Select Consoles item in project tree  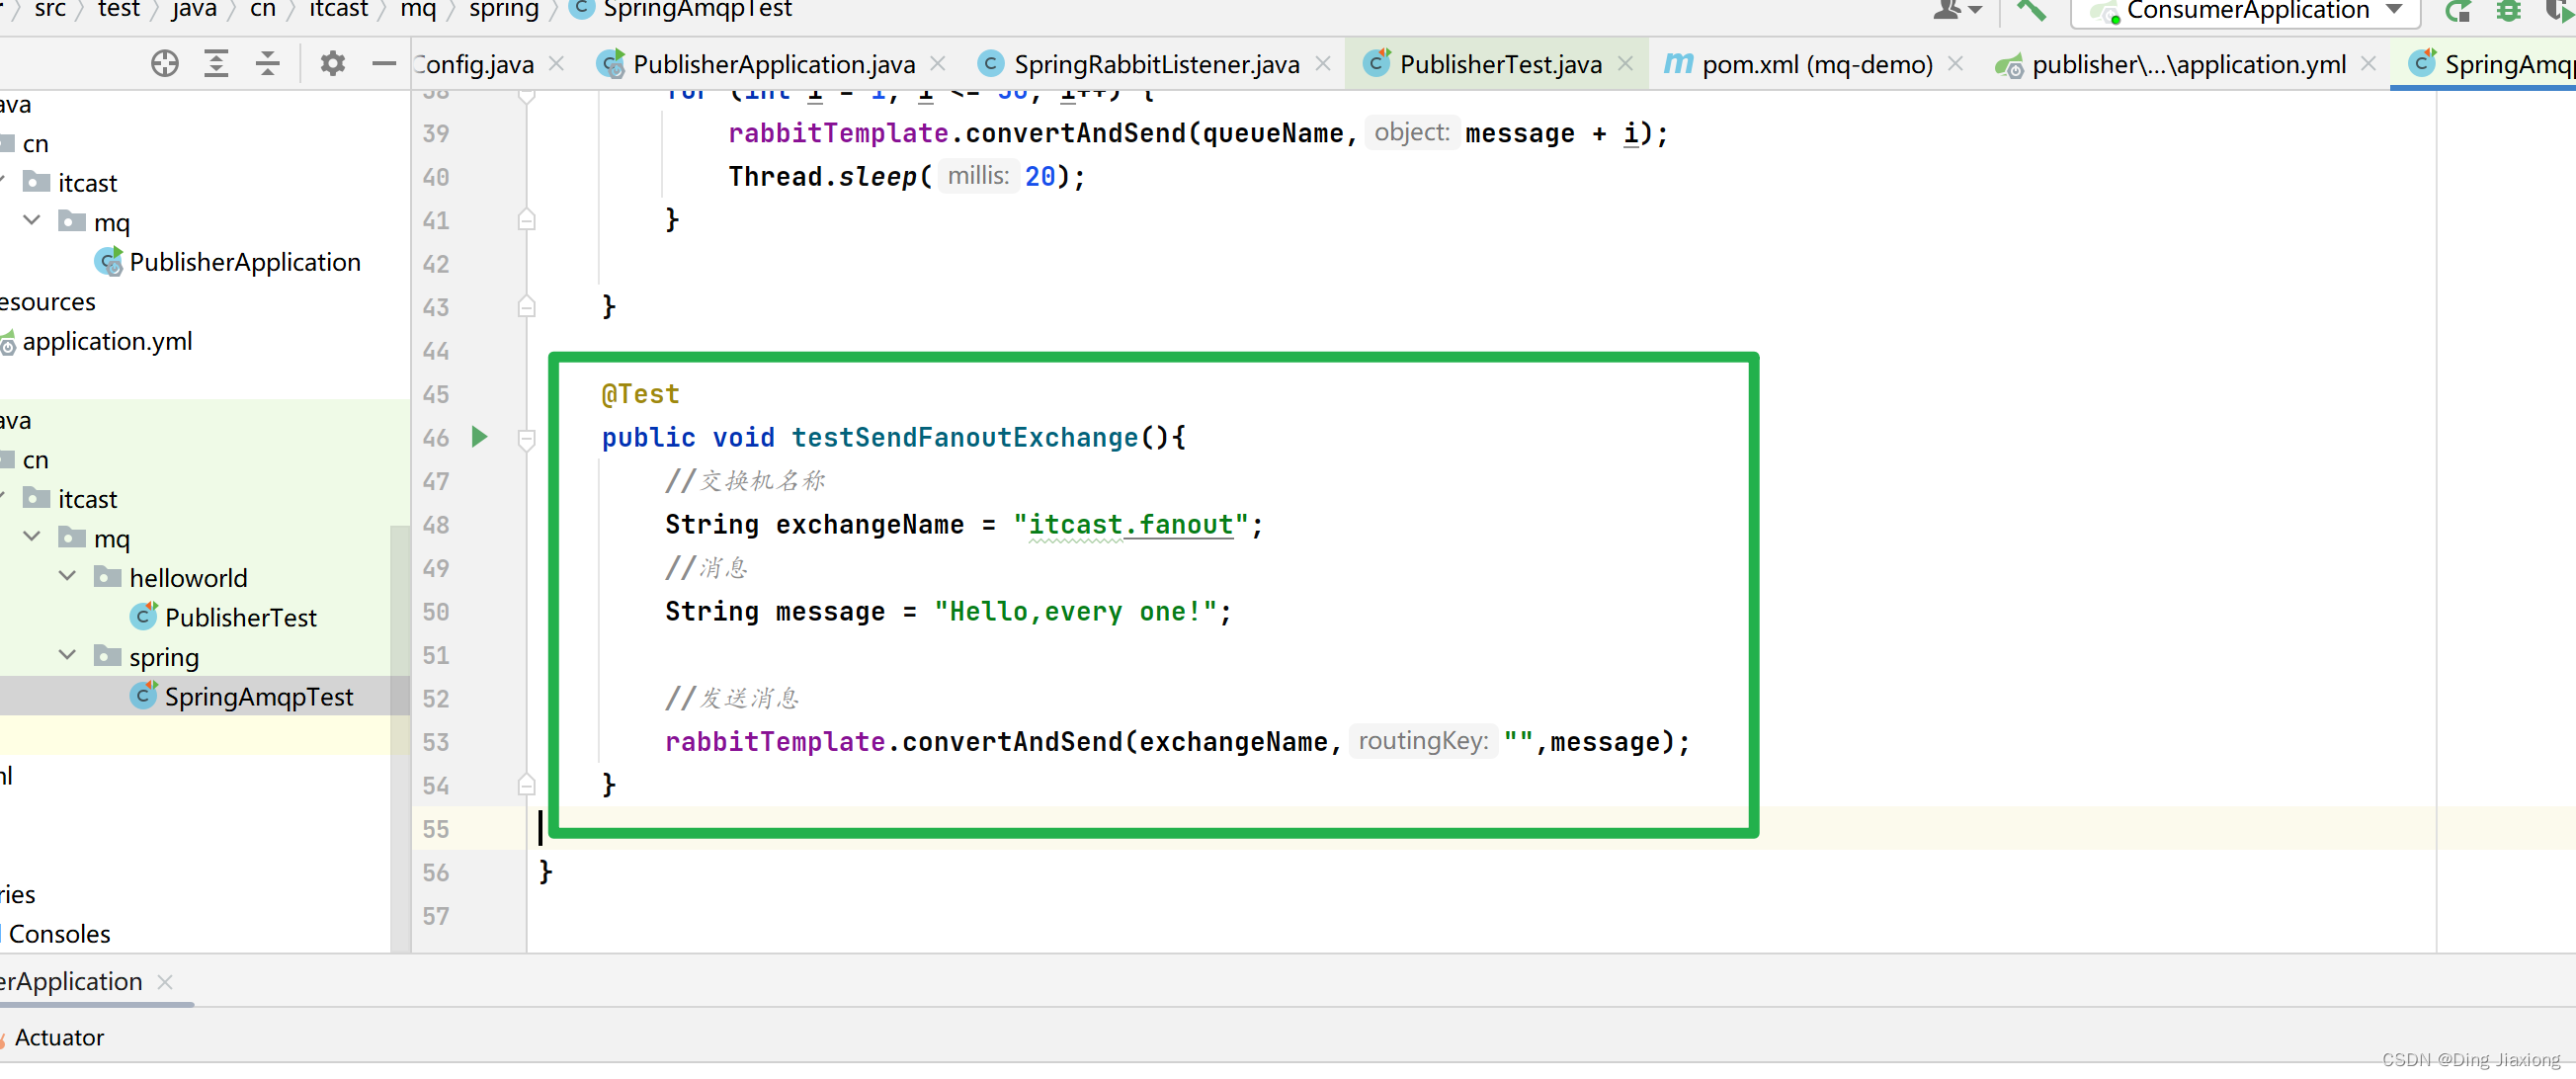59,933
